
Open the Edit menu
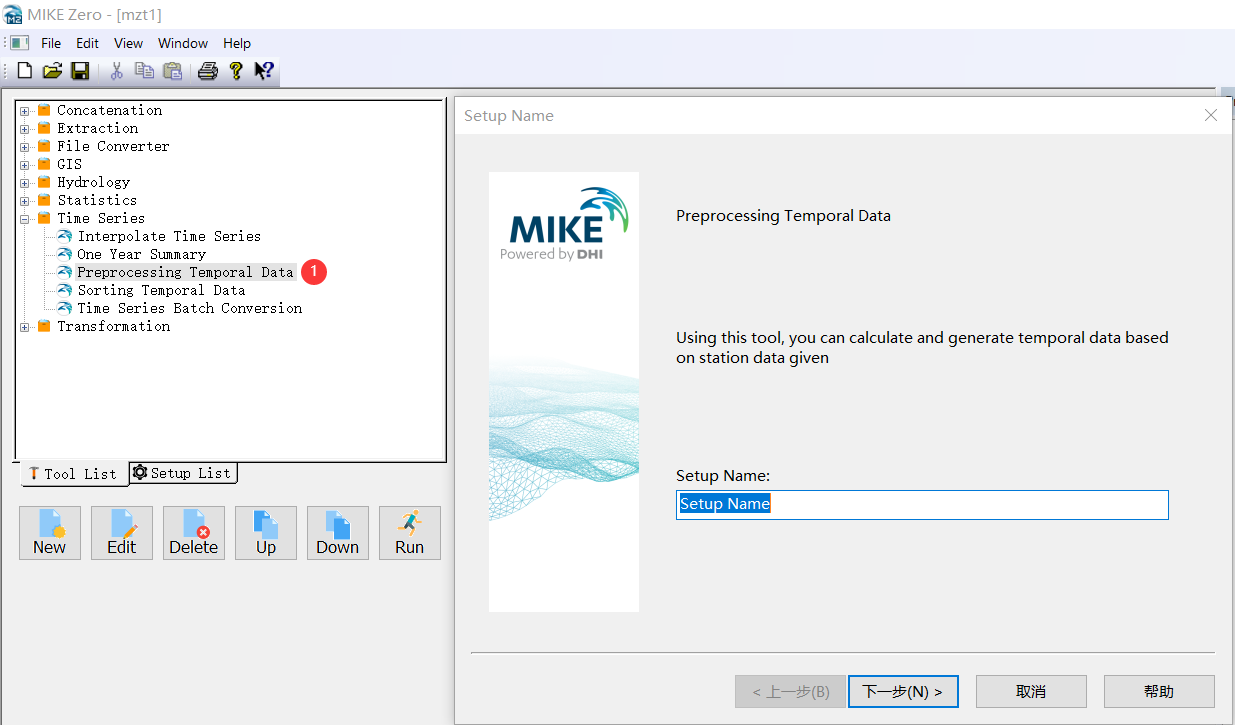pyautogui.click(x=86, y=43)
